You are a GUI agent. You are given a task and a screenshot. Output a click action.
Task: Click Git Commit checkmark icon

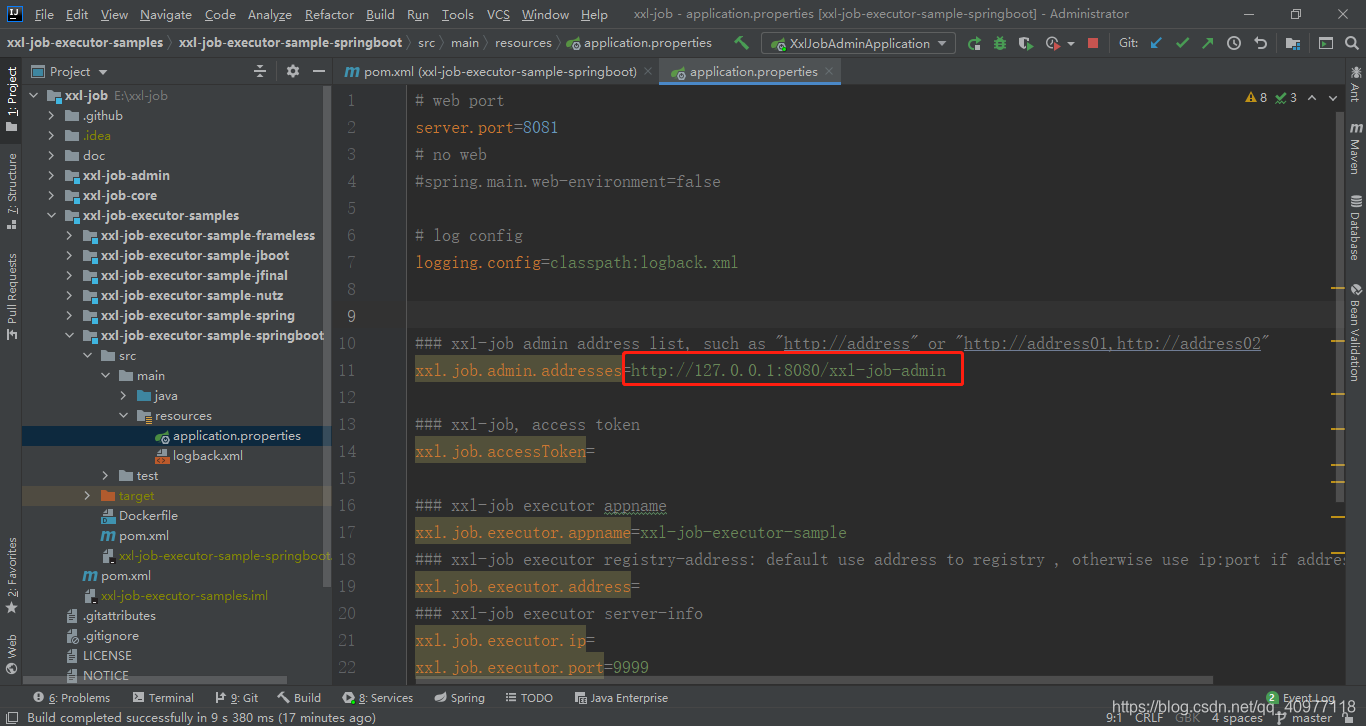coord(1183,43)
